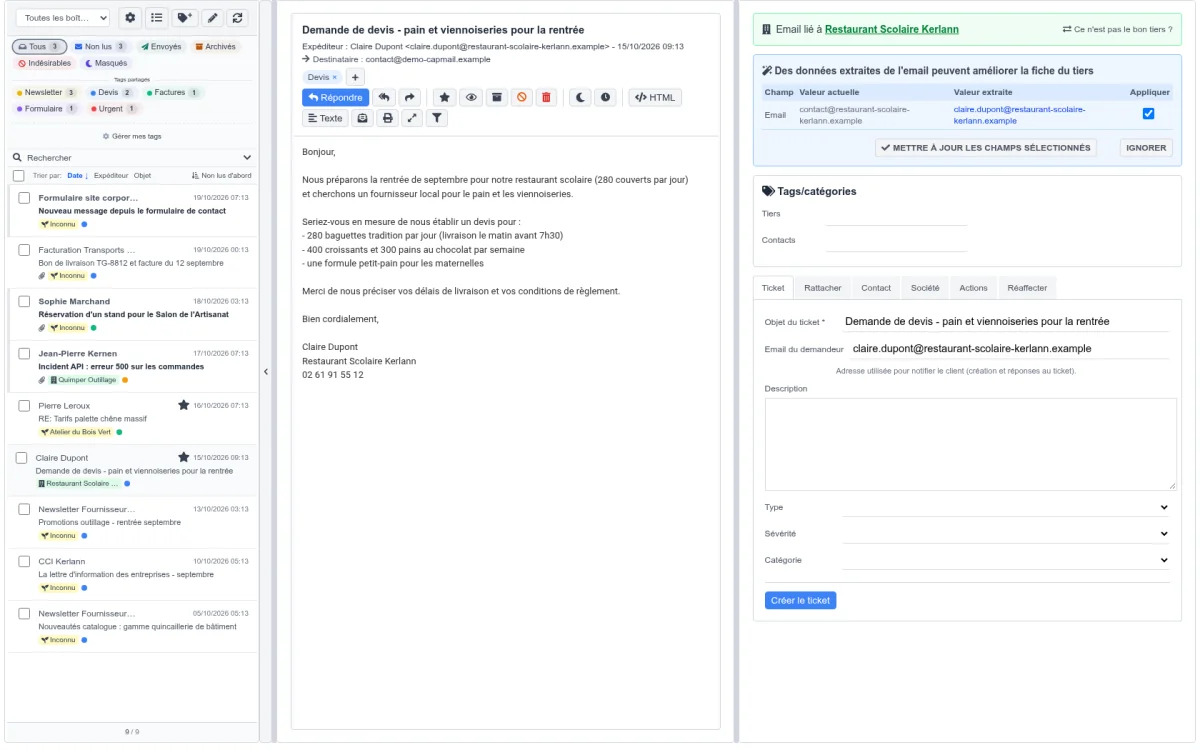Click the eye icon in email toolbar
This screenshot has width=1200, height=750.
point(471,97)
